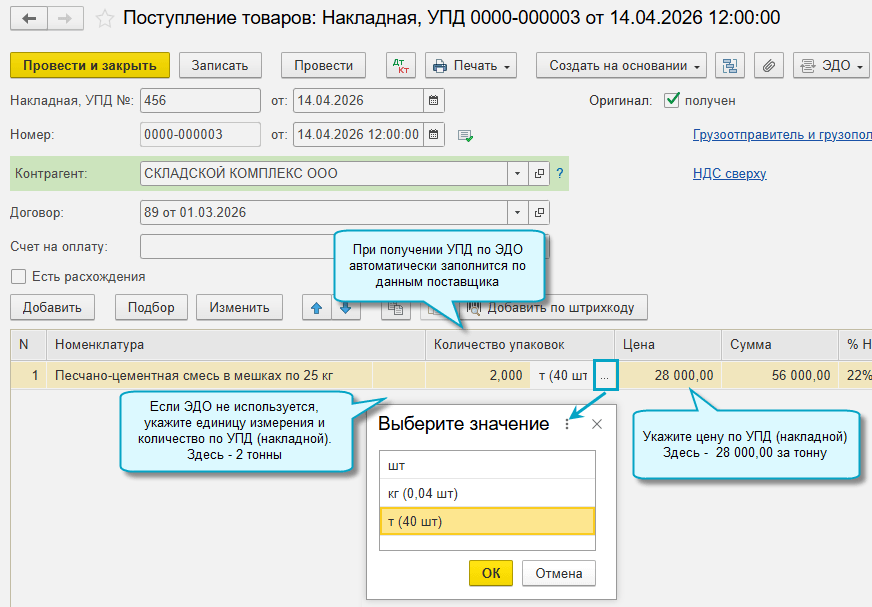Open document structure (related documents) icon
Image resolution: width=872 pixels, height=607 pixels.
[x=730, y=66]
